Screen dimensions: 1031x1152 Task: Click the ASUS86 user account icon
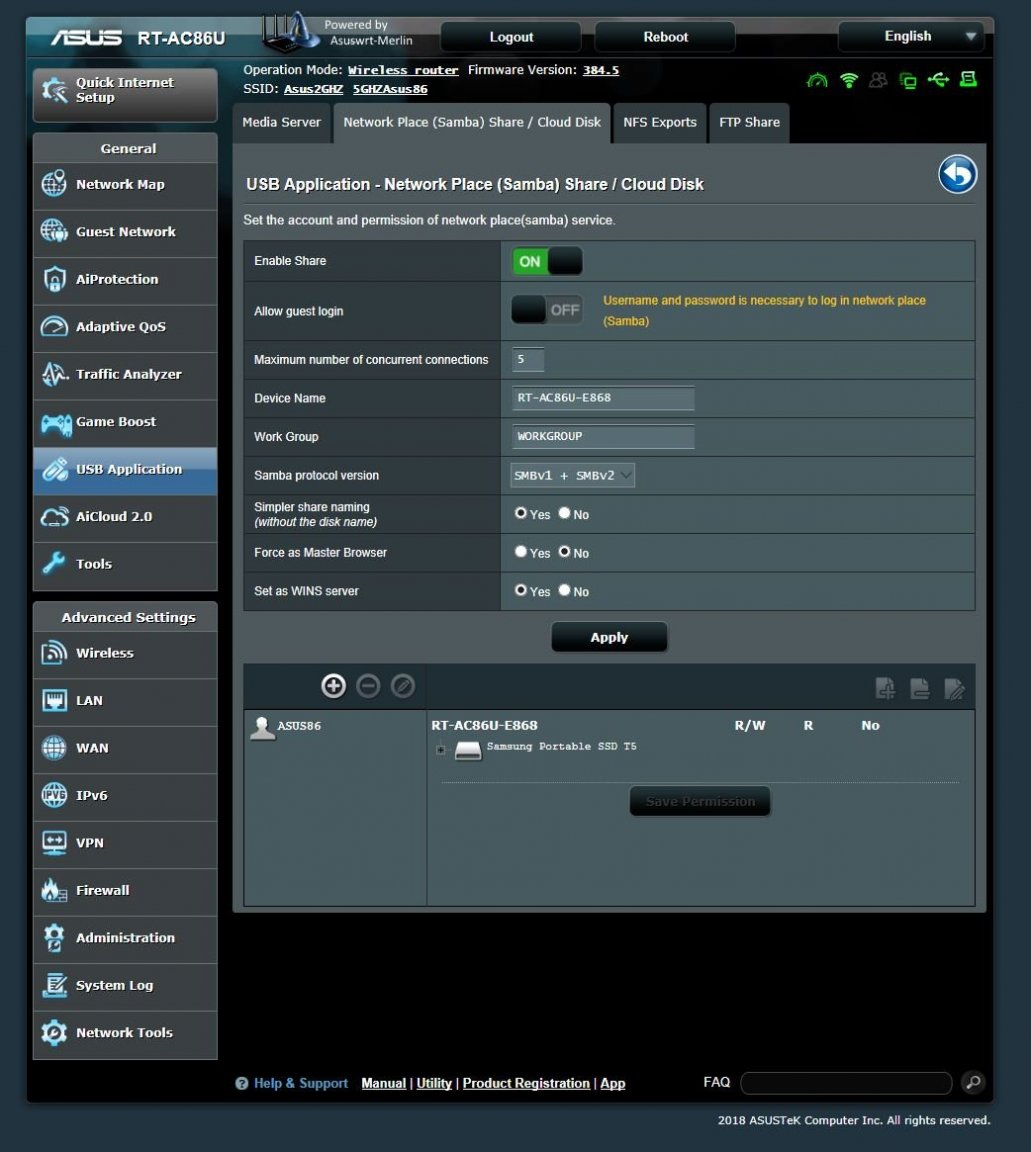tap(262, 727)
